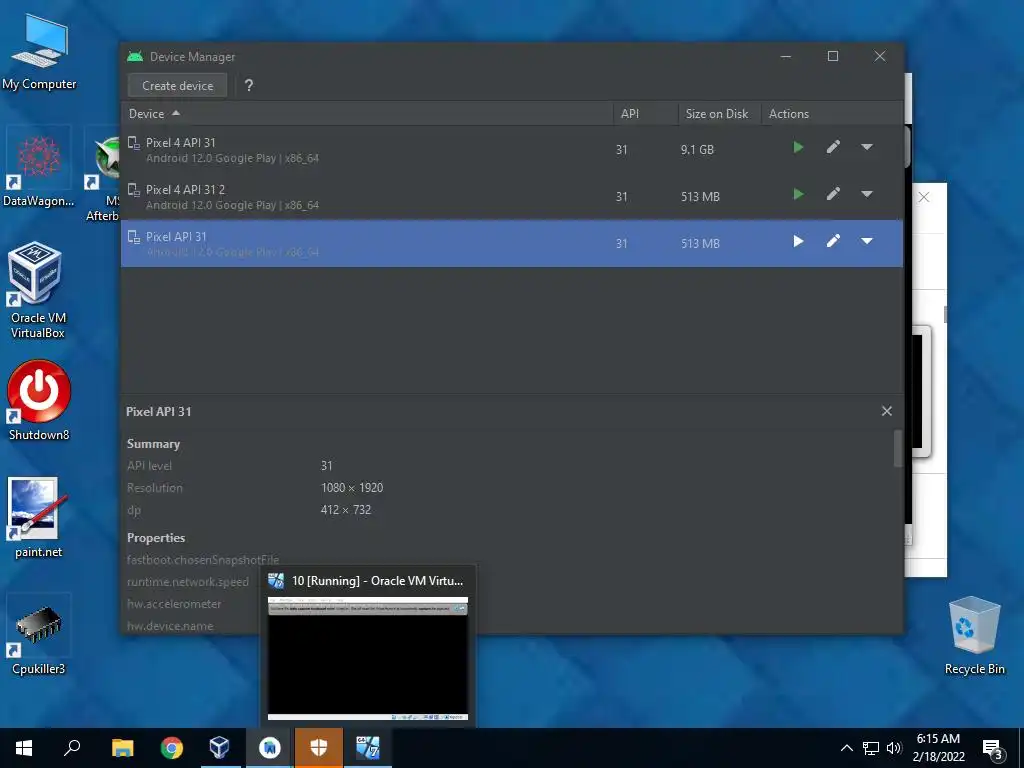The image size is (1024, 768).
Task: Select the Pixel 4 API 31 row
Action: (512, 150)
